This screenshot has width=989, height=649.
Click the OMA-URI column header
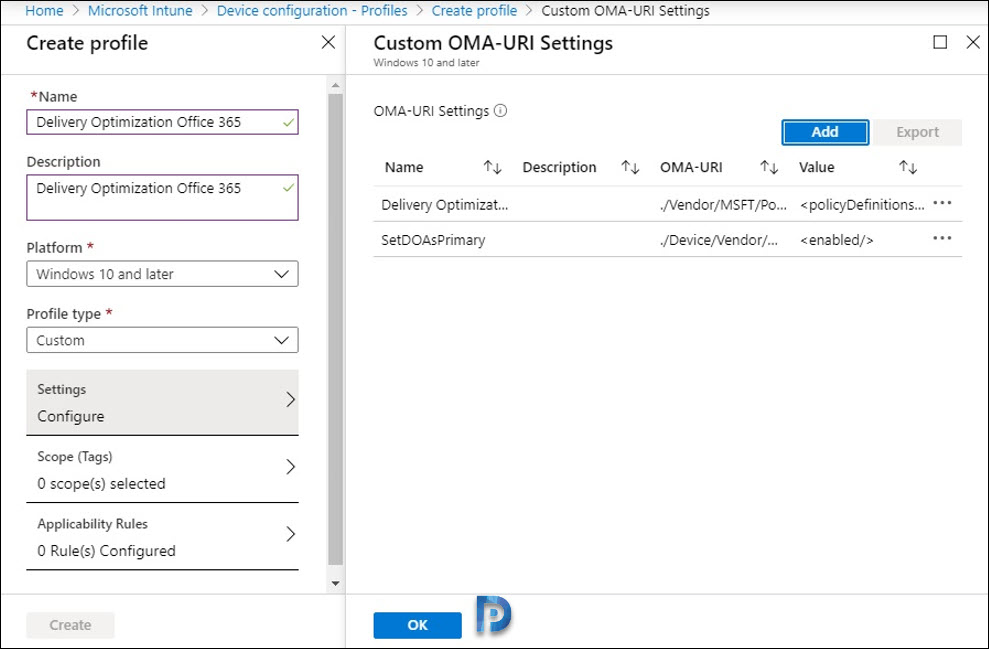(x=691, y=167)
